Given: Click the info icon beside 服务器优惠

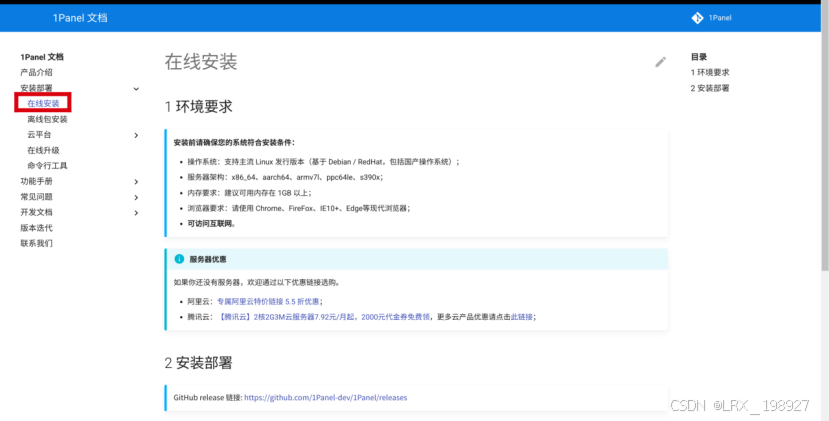Looking at the screenshot, I should 179,259.
